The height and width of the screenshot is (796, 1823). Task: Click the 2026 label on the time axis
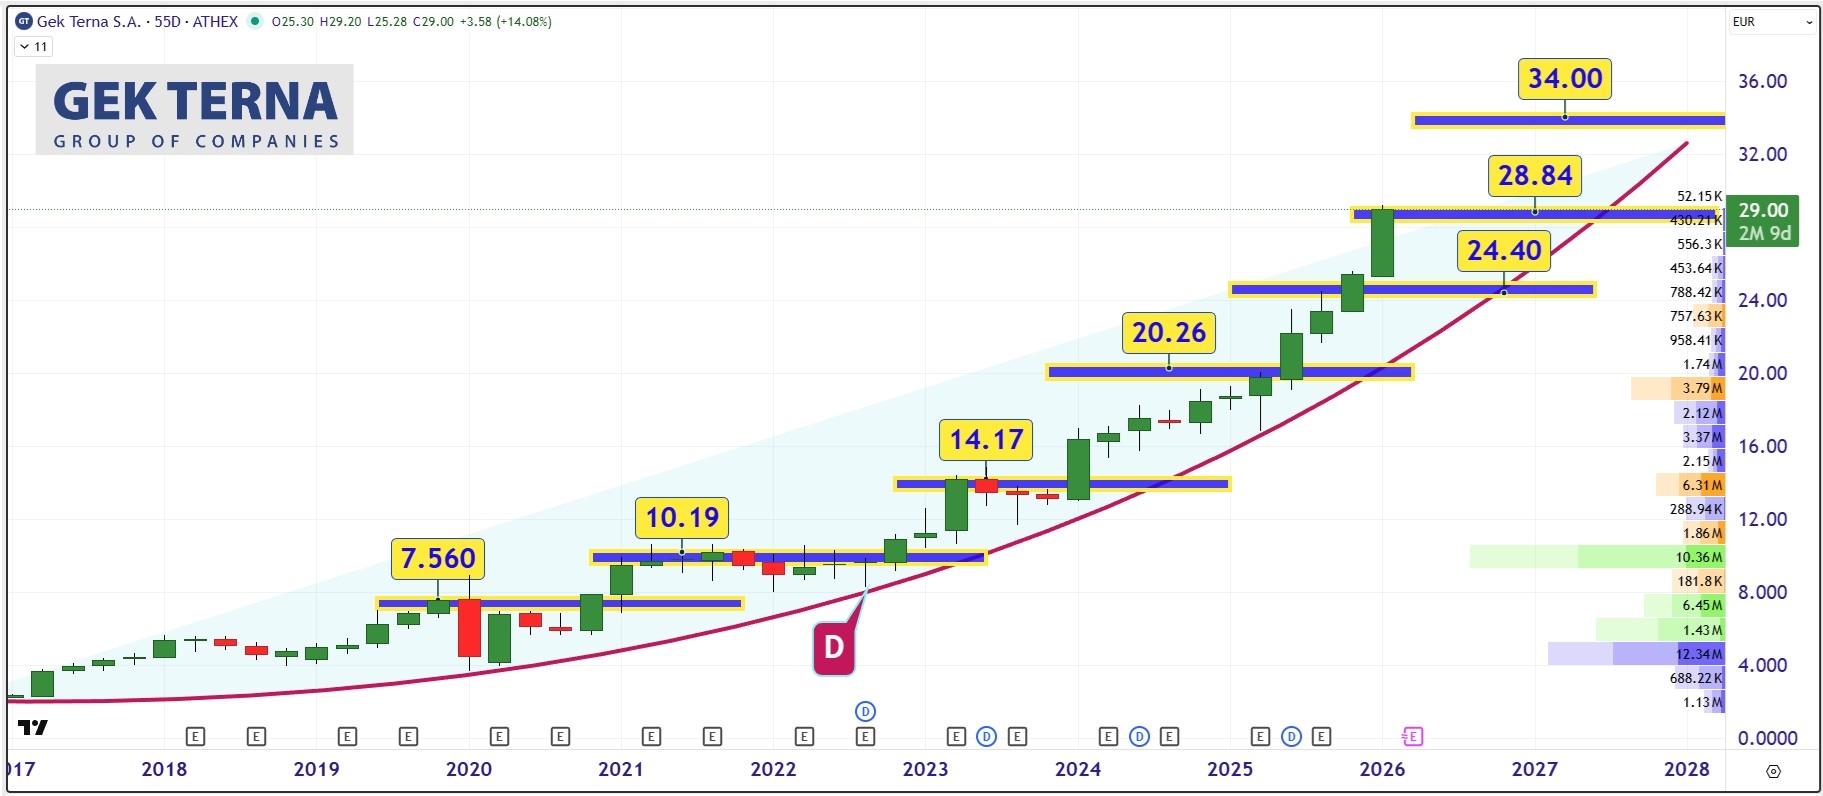click(1382, 769)
